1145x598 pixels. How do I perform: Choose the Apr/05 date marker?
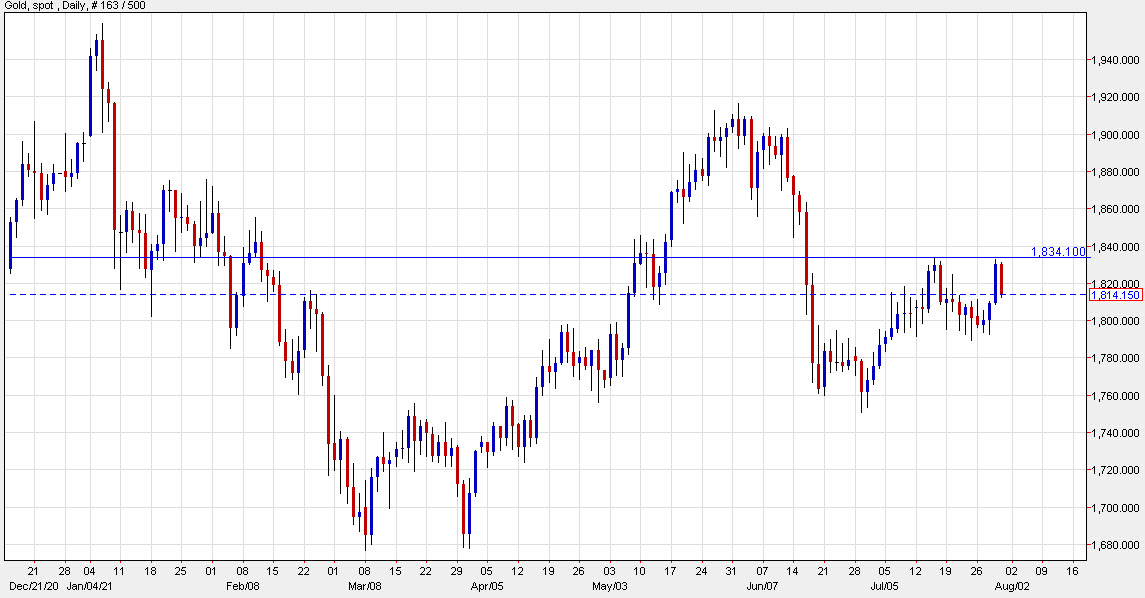pos(487,585)
